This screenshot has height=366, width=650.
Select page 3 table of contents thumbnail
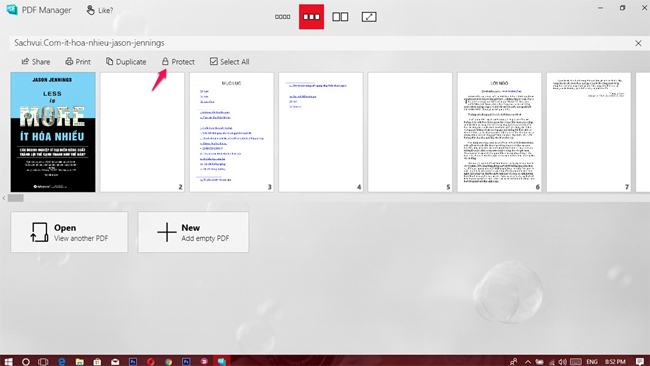[232, 132]
